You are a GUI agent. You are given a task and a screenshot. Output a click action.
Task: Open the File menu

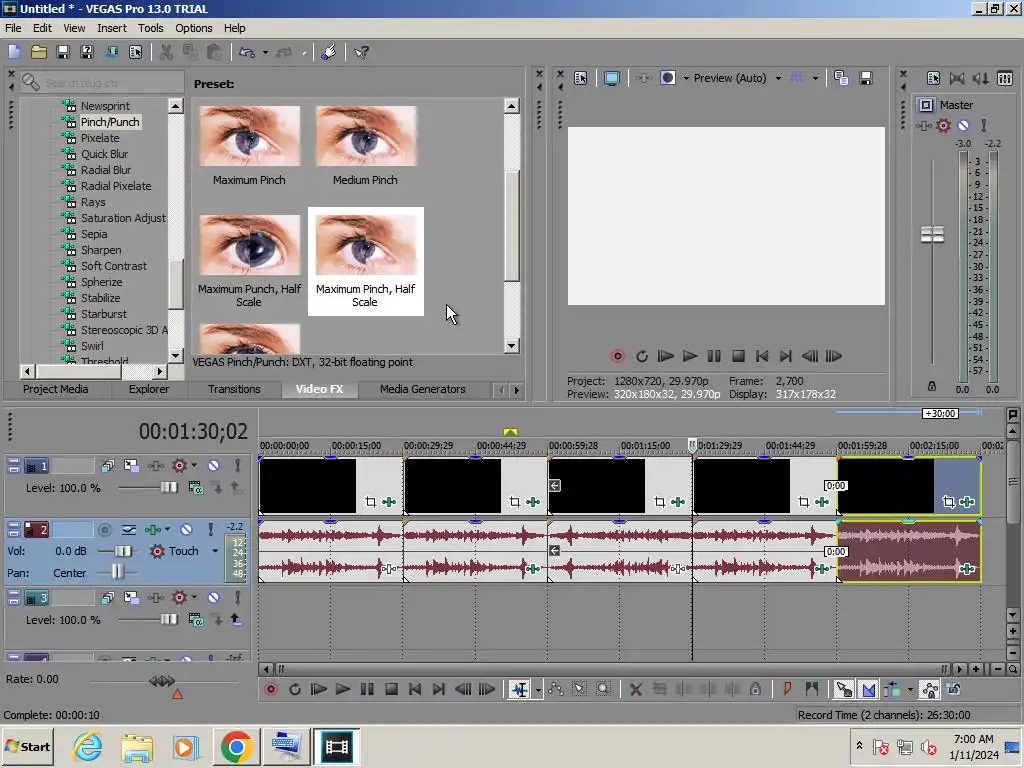[13, 28]
